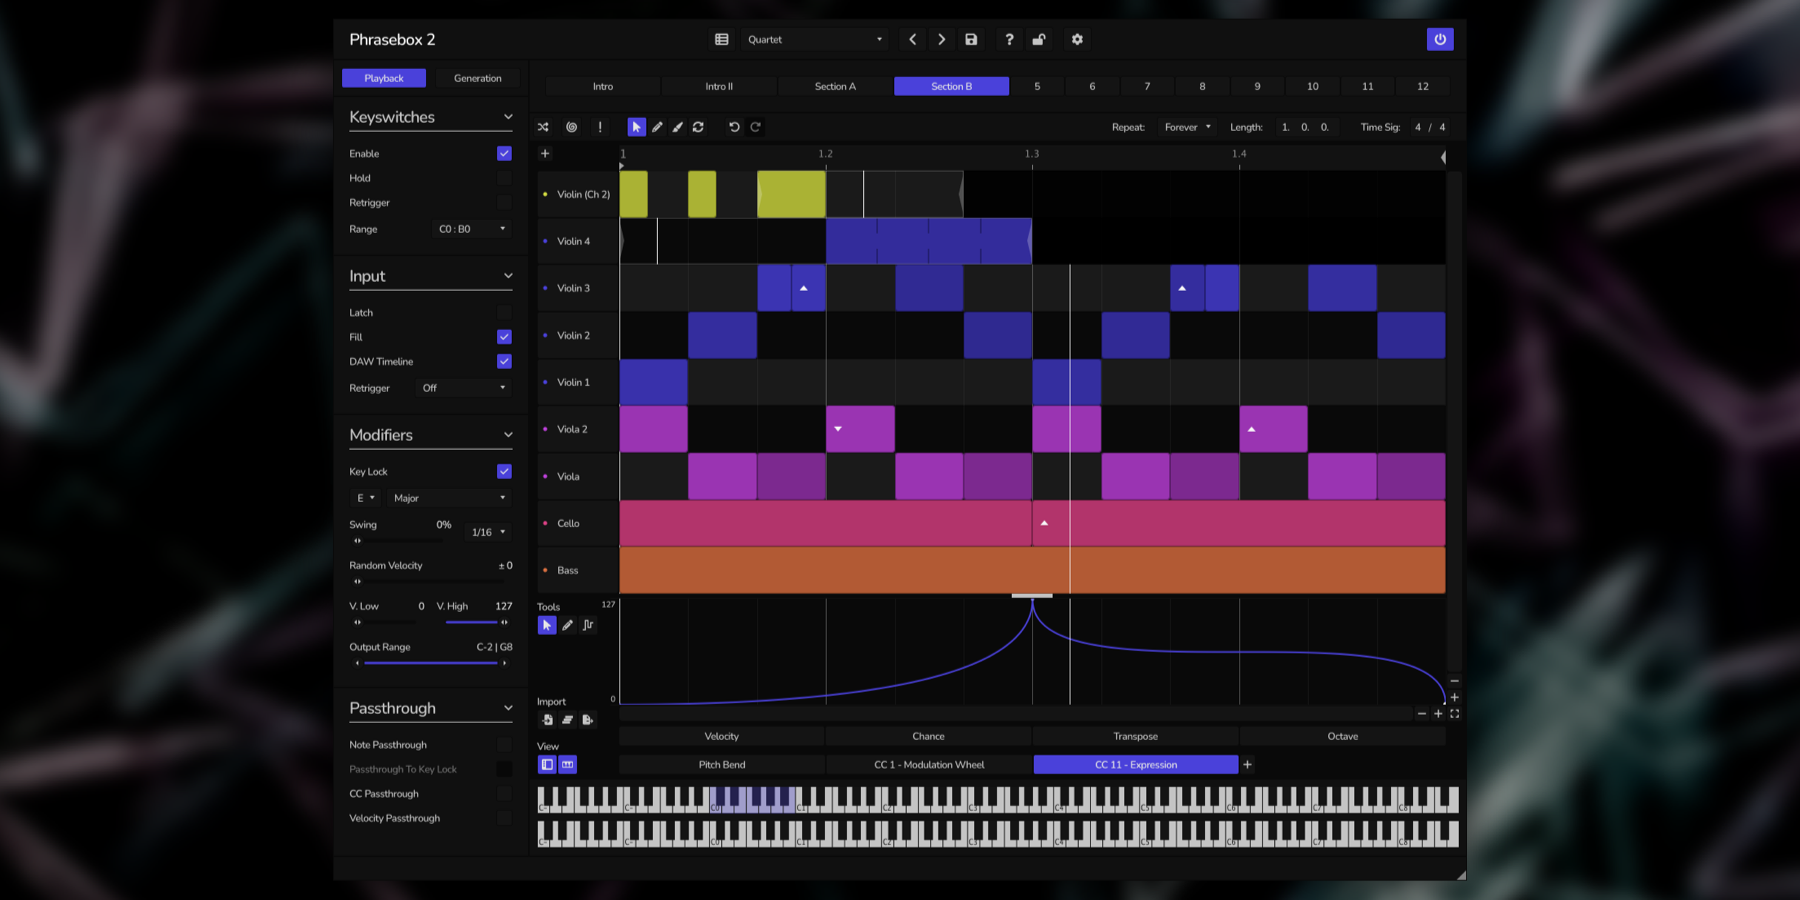Click the exclamation mark toolbar icon
The image size is (1800, 900).
[x=600, y=127]
